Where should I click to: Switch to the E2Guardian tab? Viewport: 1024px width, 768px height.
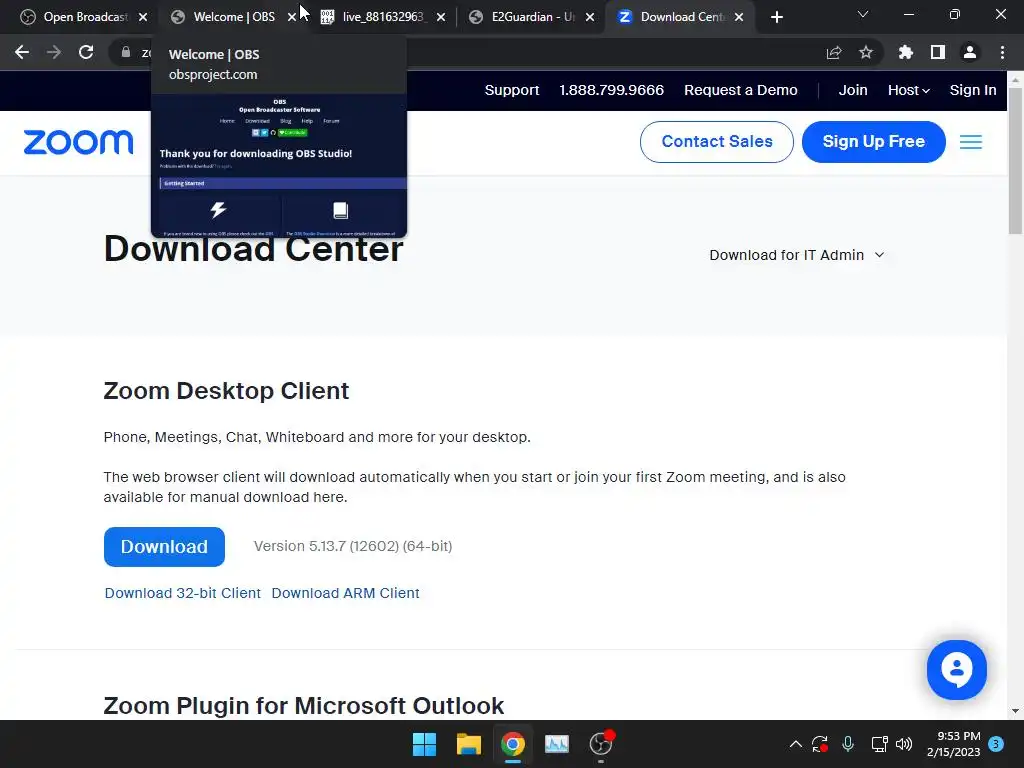pos(532,17)
